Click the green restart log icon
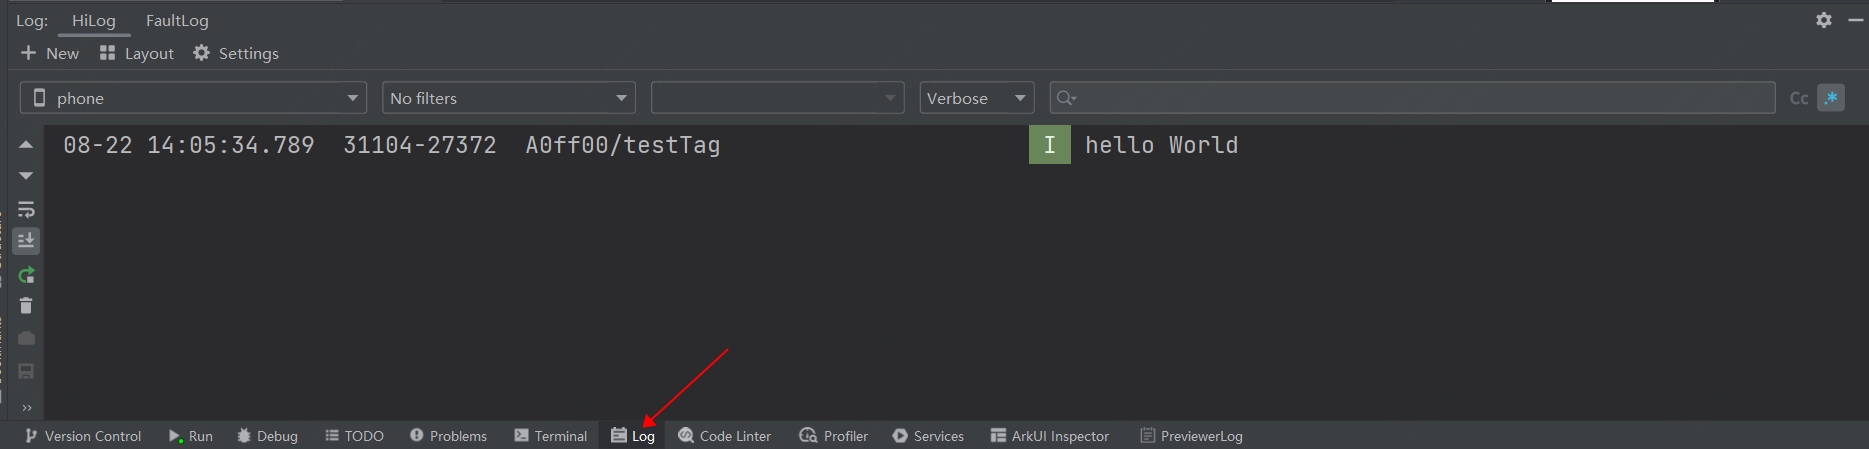 pos(26,275)
